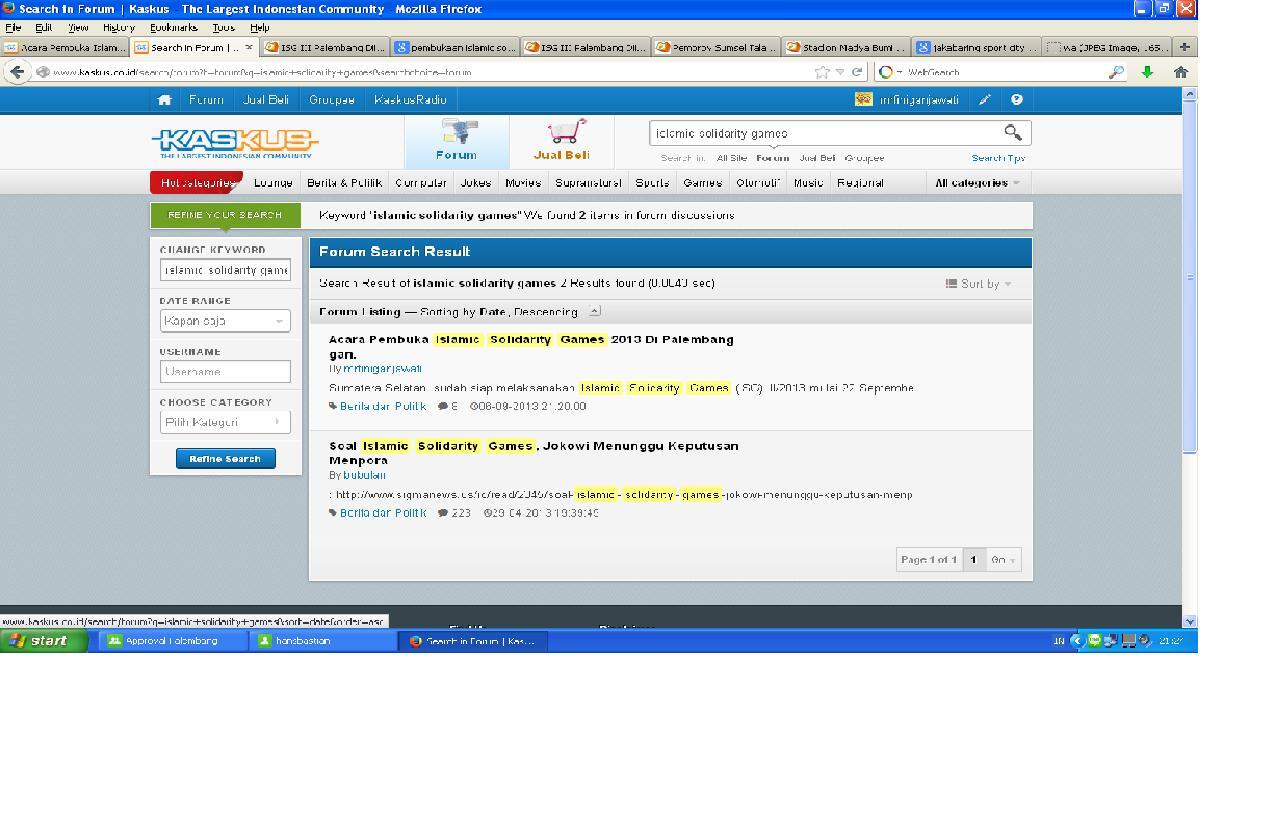
Task: Expand All categories dropdown
Action: [x=977, y=183]
